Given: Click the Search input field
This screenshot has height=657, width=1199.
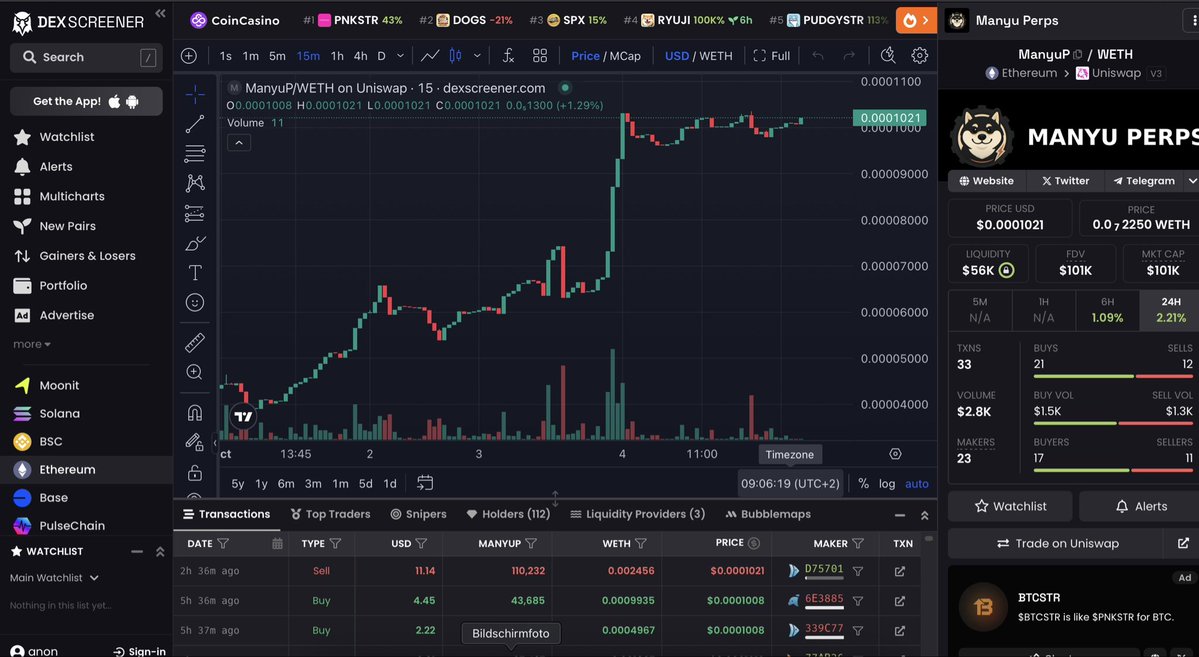Looking at the screenshot, I should click(x=86, y=57).
